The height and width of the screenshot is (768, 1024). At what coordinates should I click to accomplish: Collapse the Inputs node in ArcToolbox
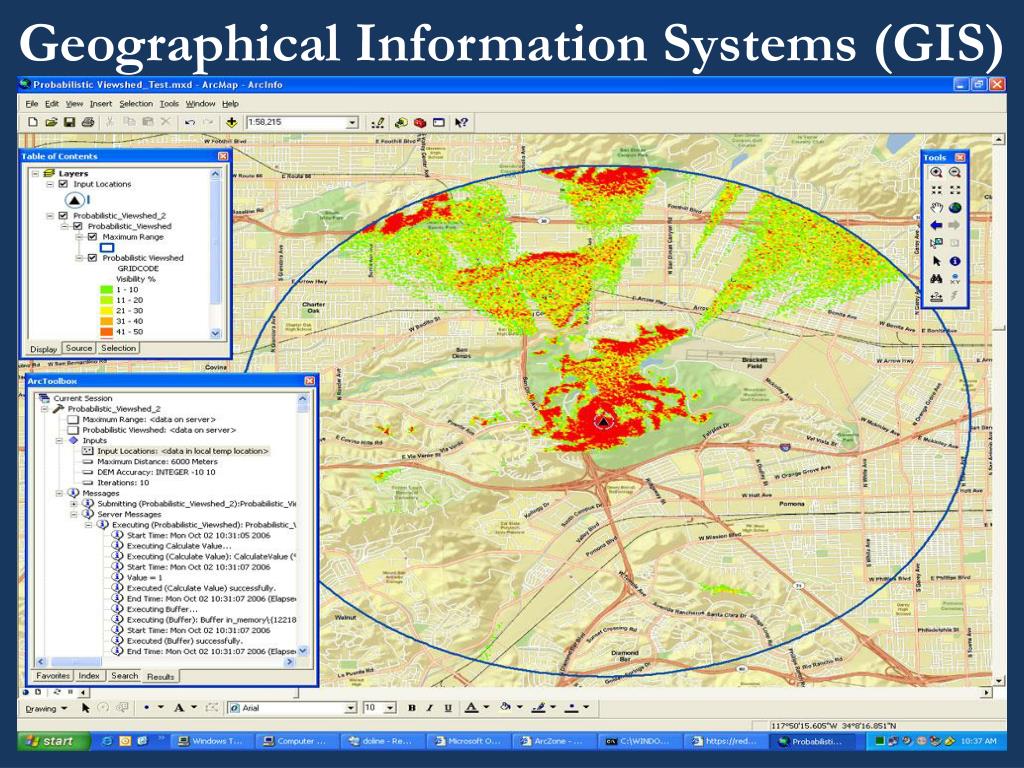59,441
